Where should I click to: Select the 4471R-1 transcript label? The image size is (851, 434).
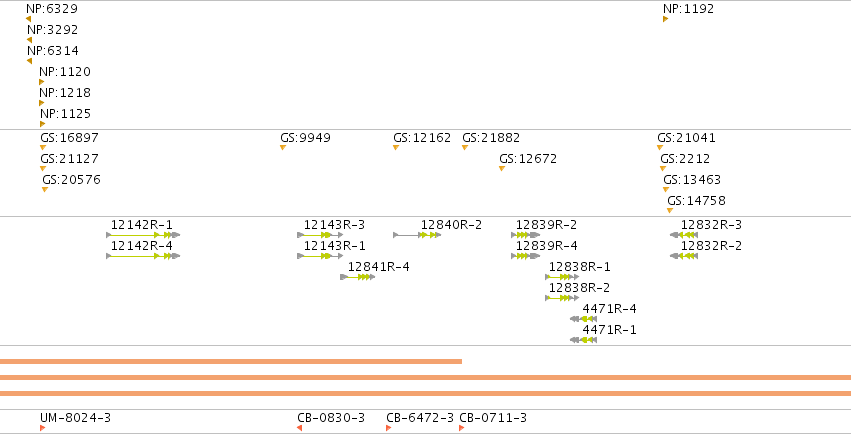point(609,330)
